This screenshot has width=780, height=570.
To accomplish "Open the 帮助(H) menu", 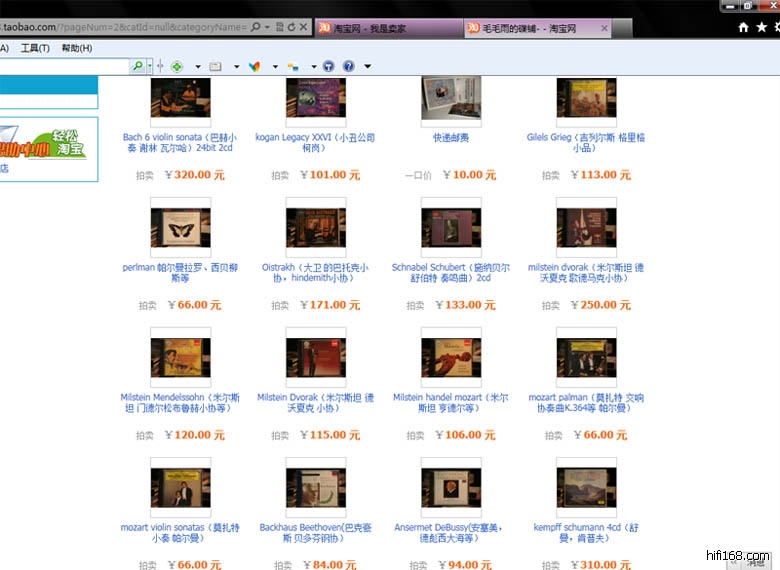I will tap(76, 48).
